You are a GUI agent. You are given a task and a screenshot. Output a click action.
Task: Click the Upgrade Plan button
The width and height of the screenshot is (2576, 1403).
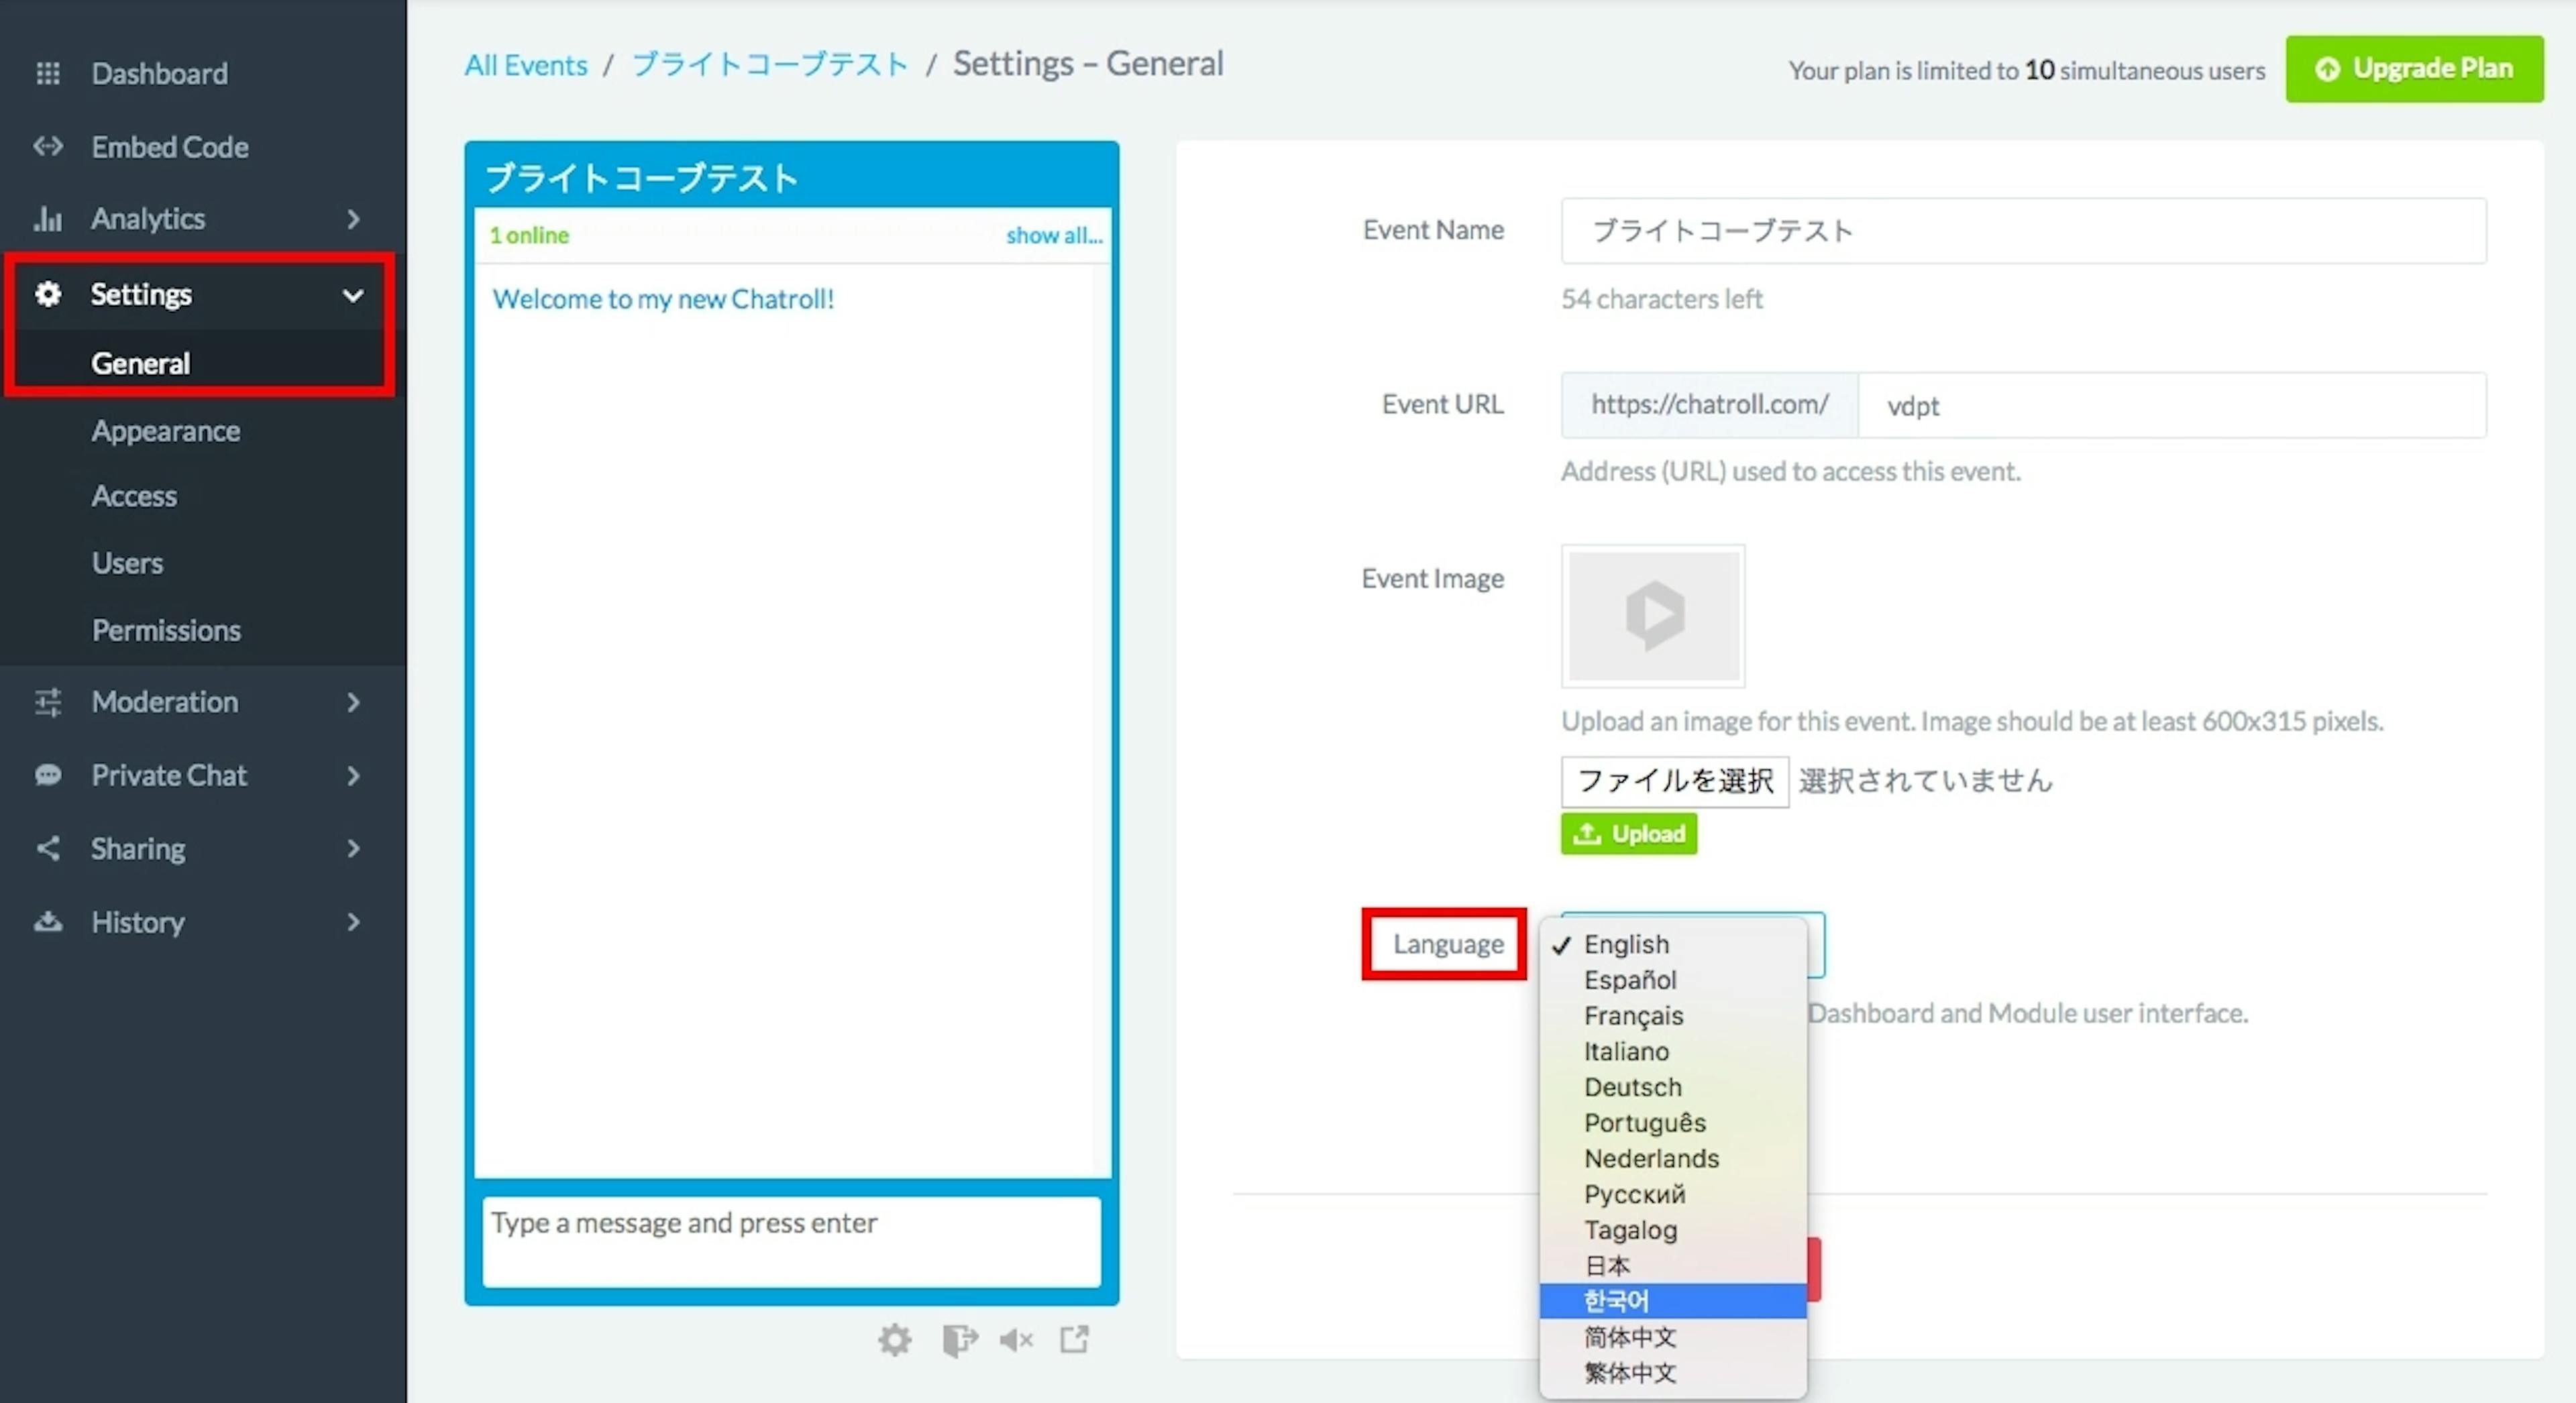click(x=2414, y=68)
